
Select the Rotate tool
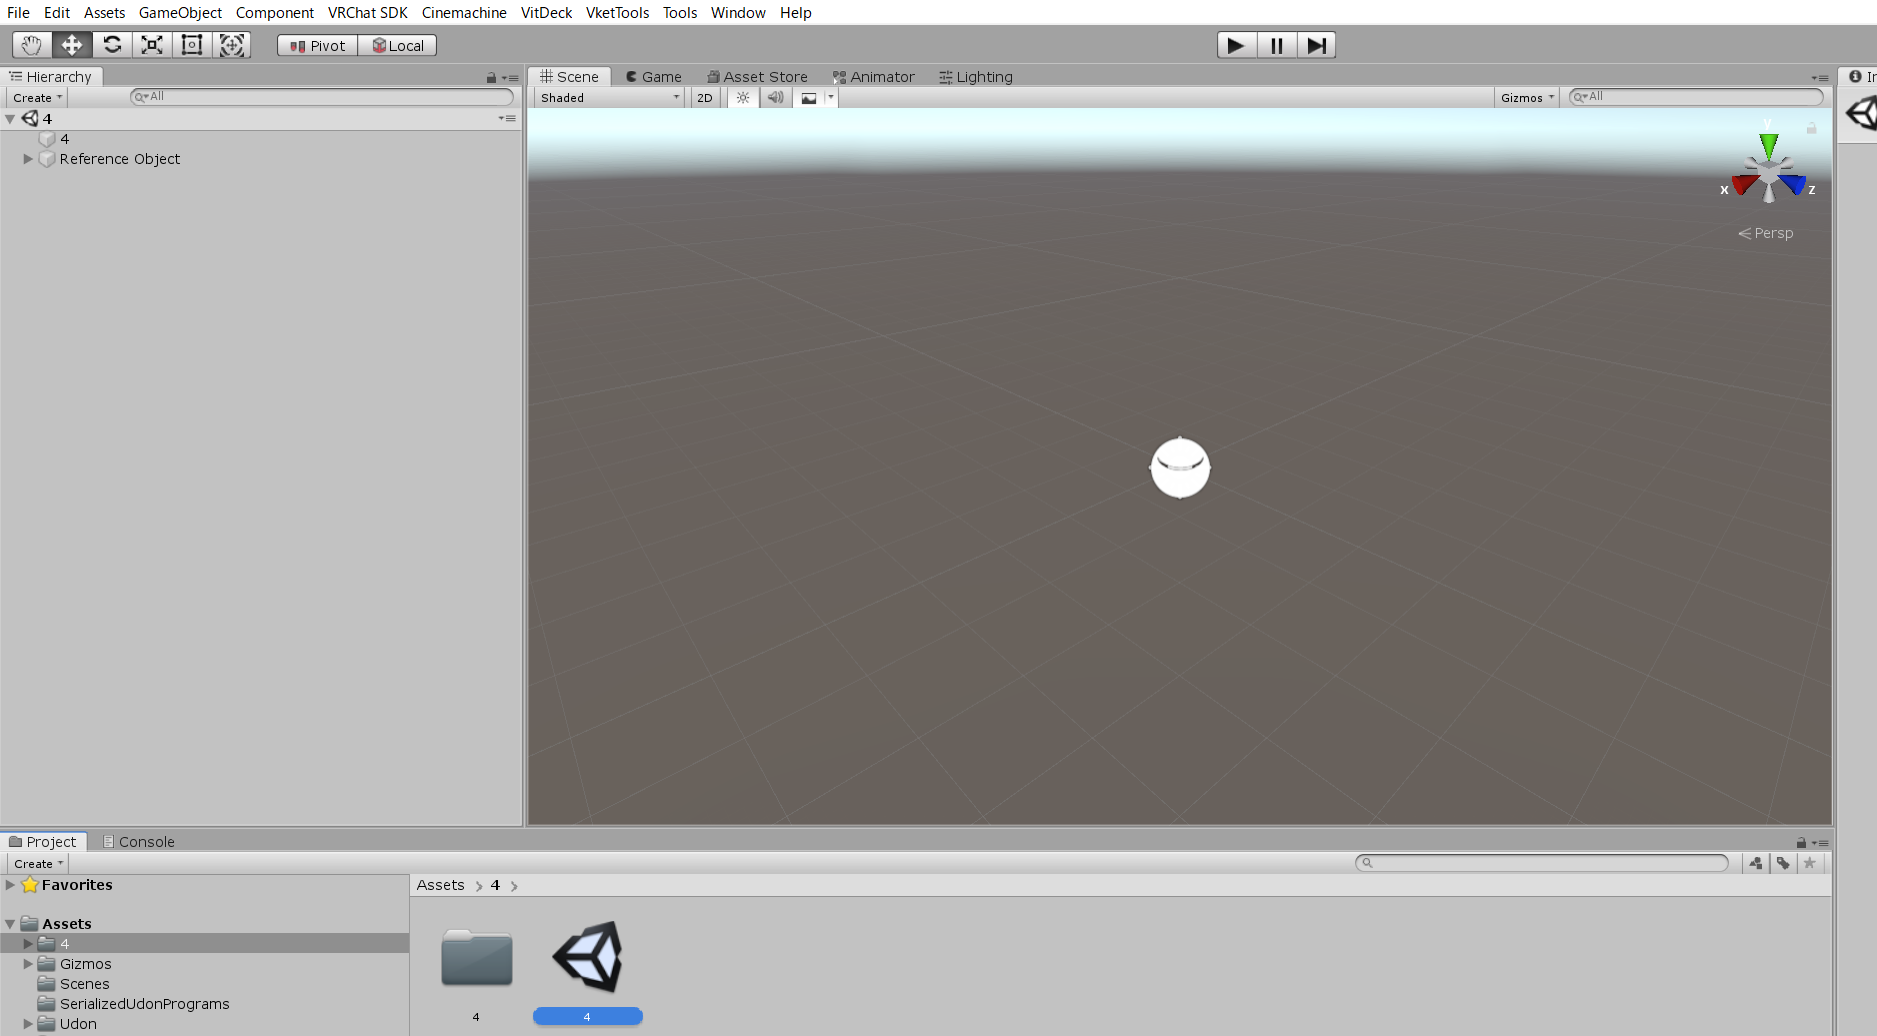click(x=112, y=45)
